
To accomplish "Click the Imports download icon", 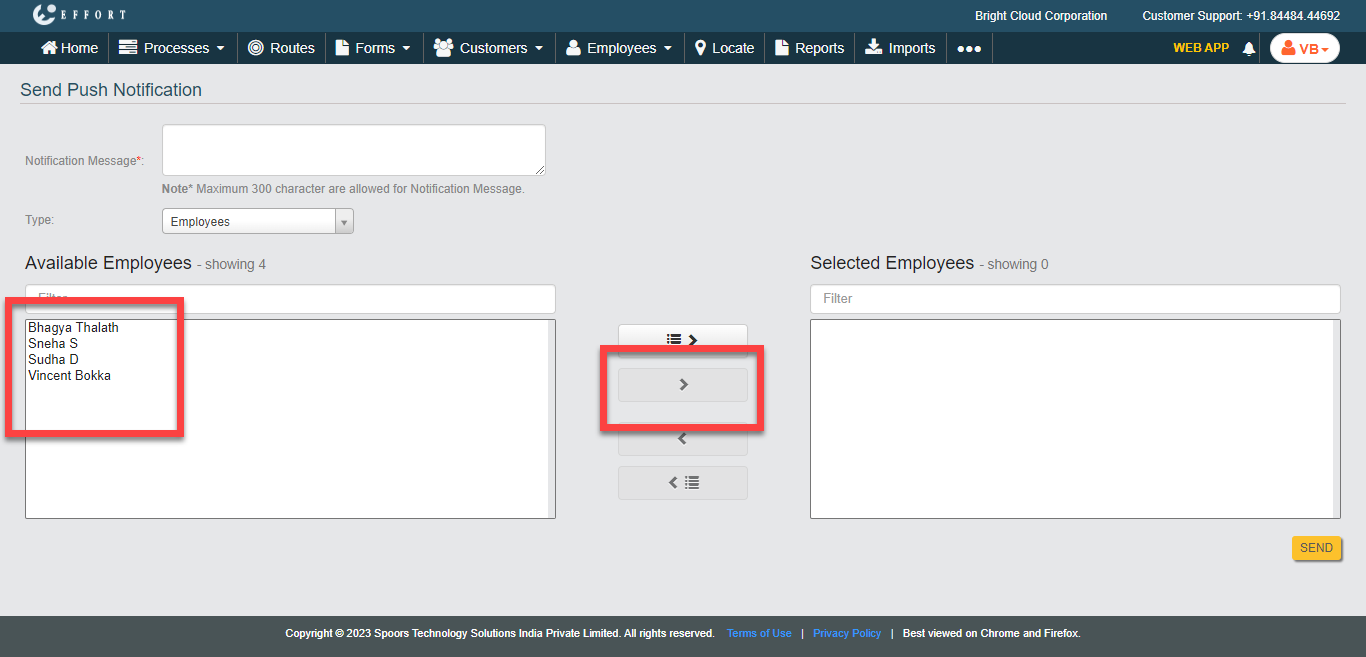I will click(x=874, y=48).
